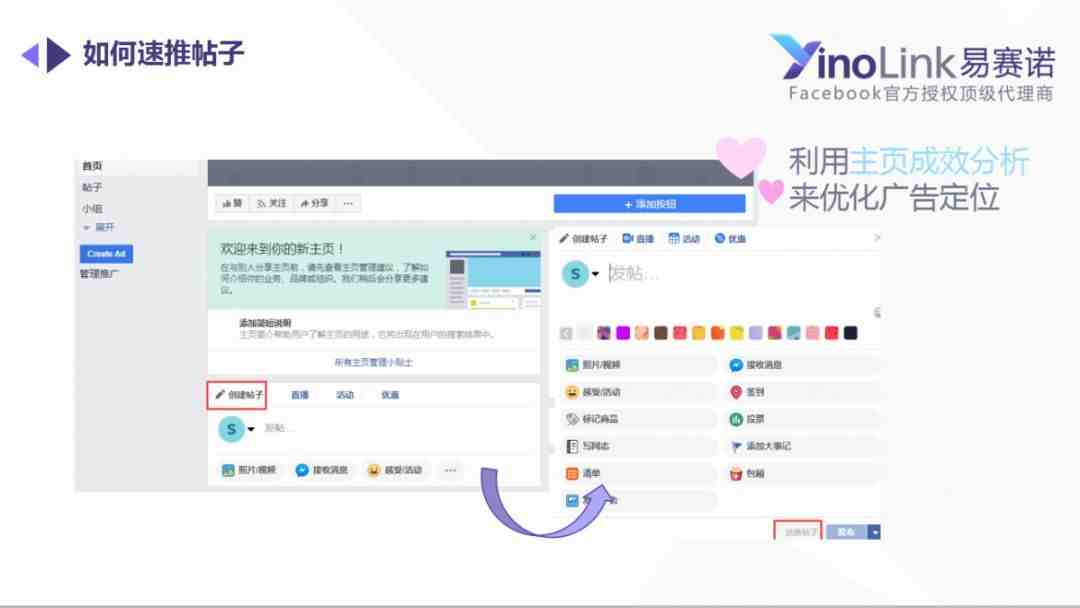Click the 写网志 write note option
1080x608 pixels.
point(639,446)
